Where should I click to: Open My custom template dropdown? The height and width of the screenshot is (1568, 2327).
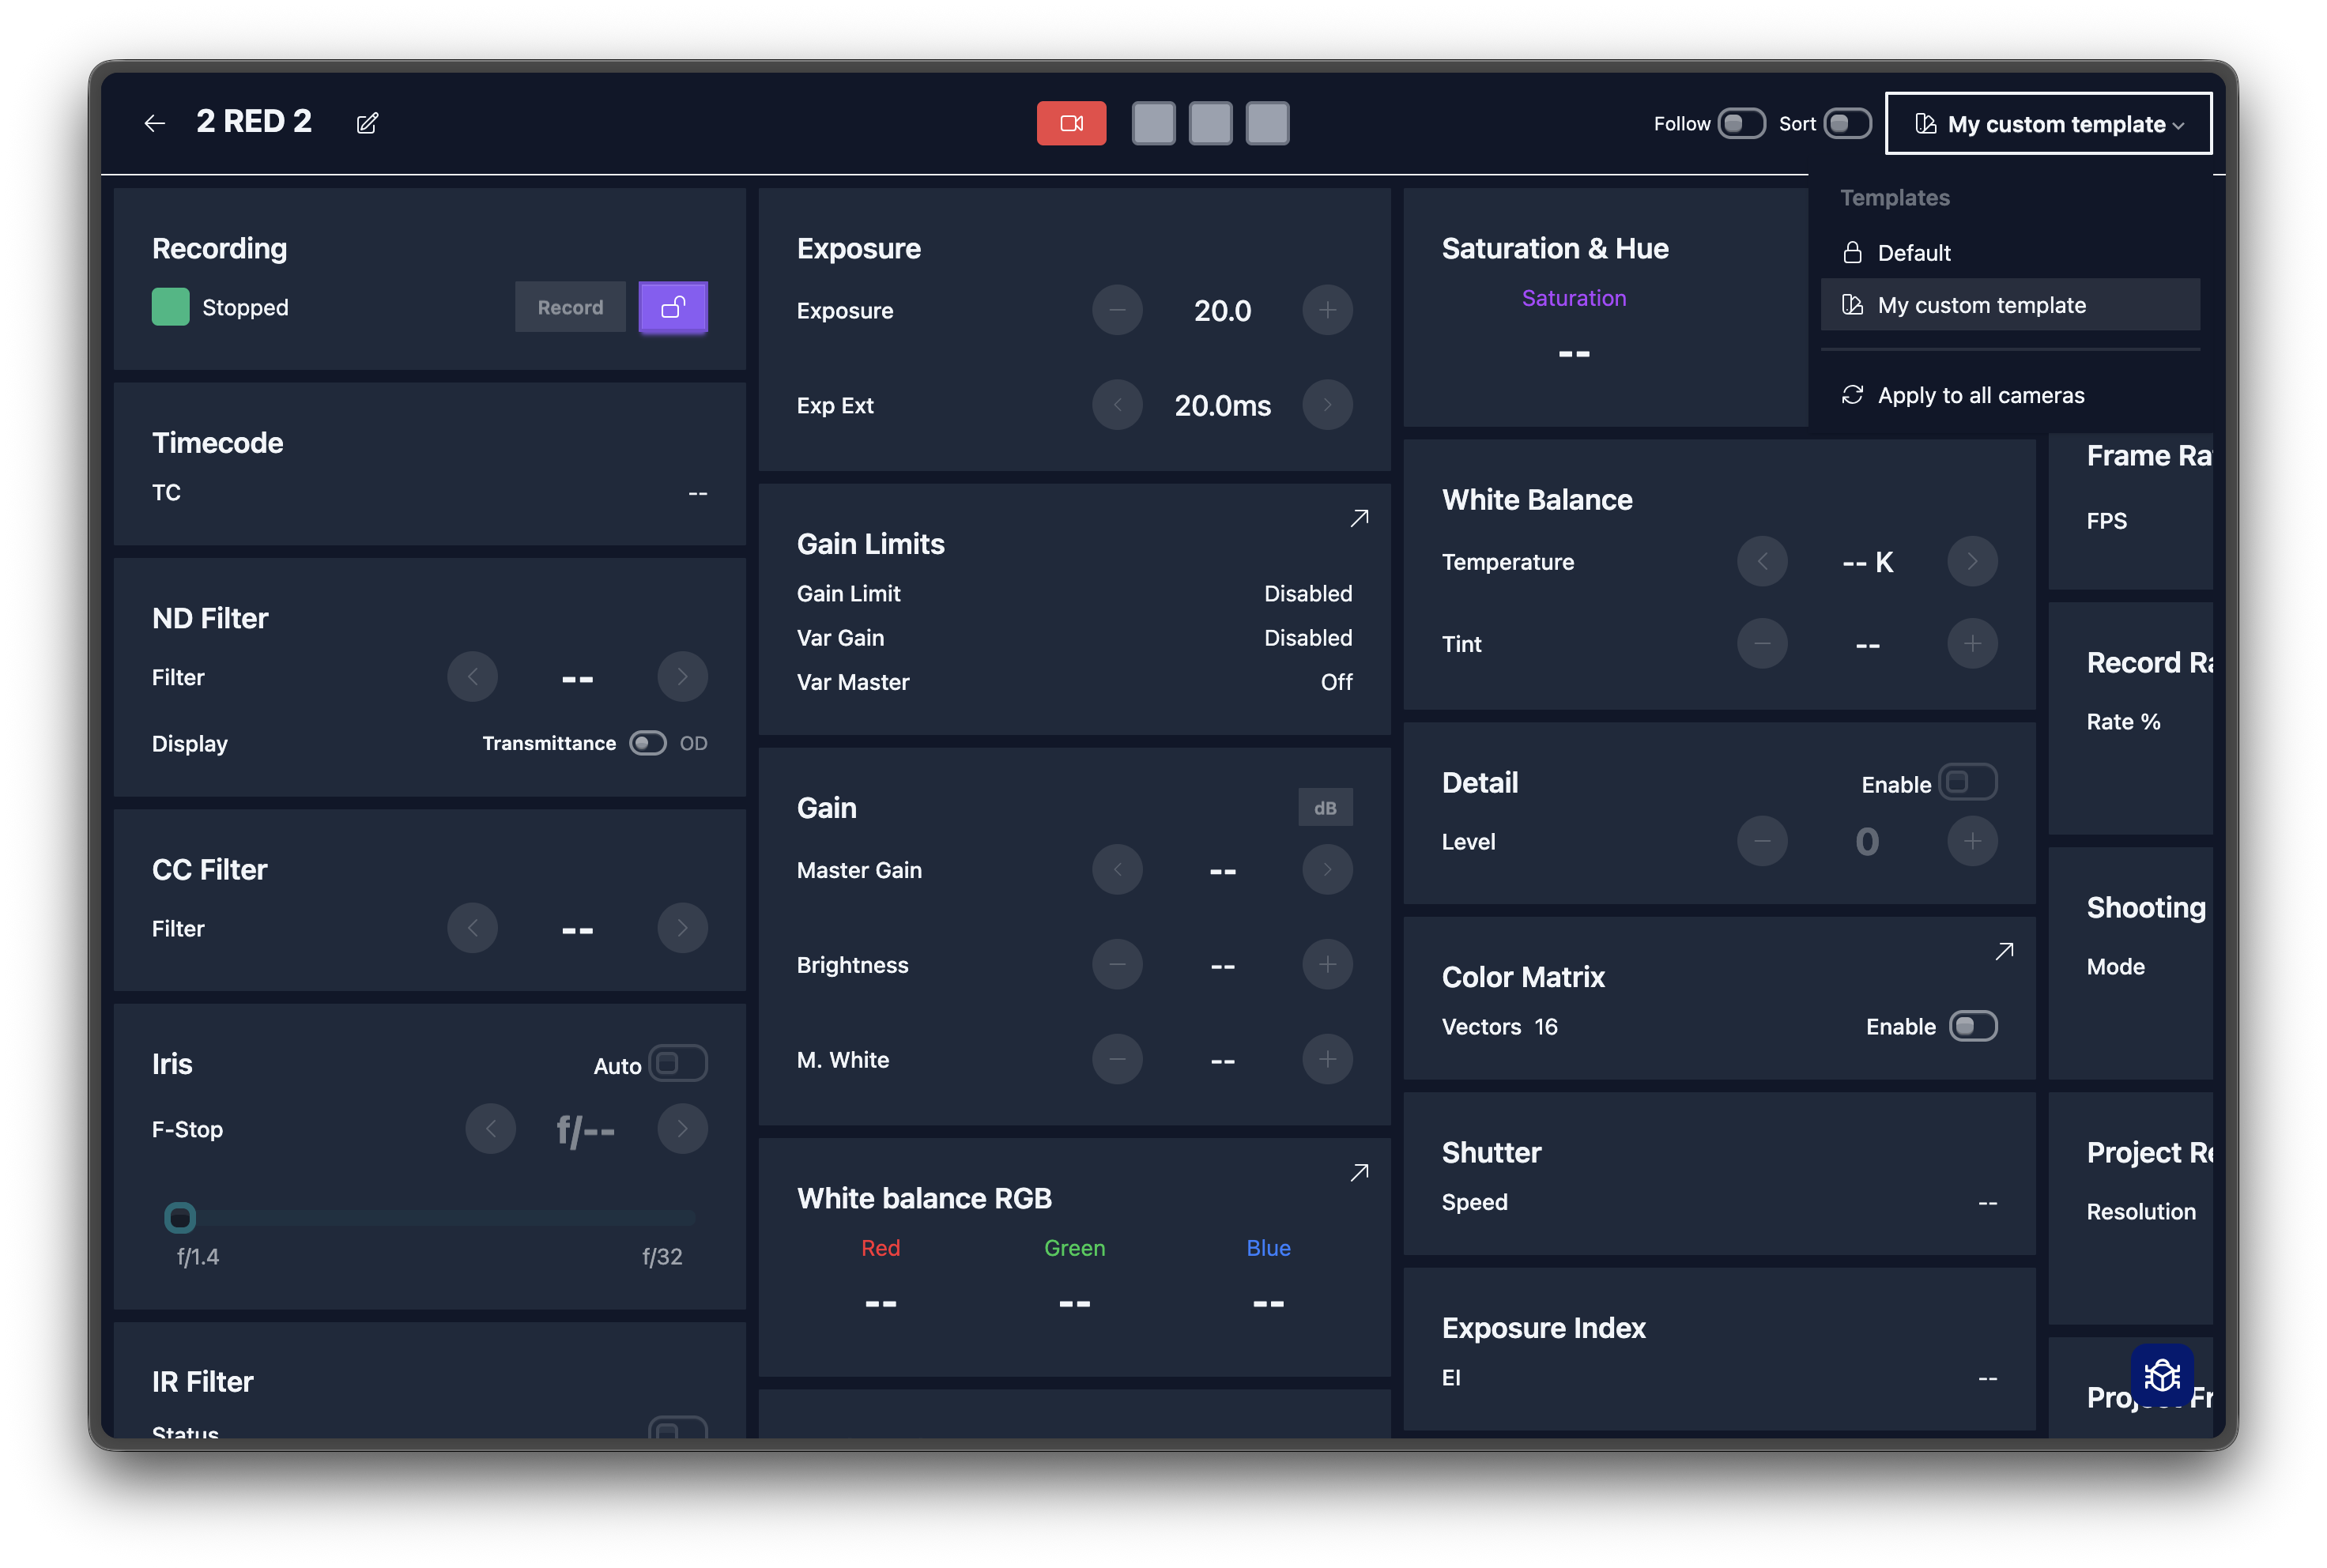coord(2048,124)
